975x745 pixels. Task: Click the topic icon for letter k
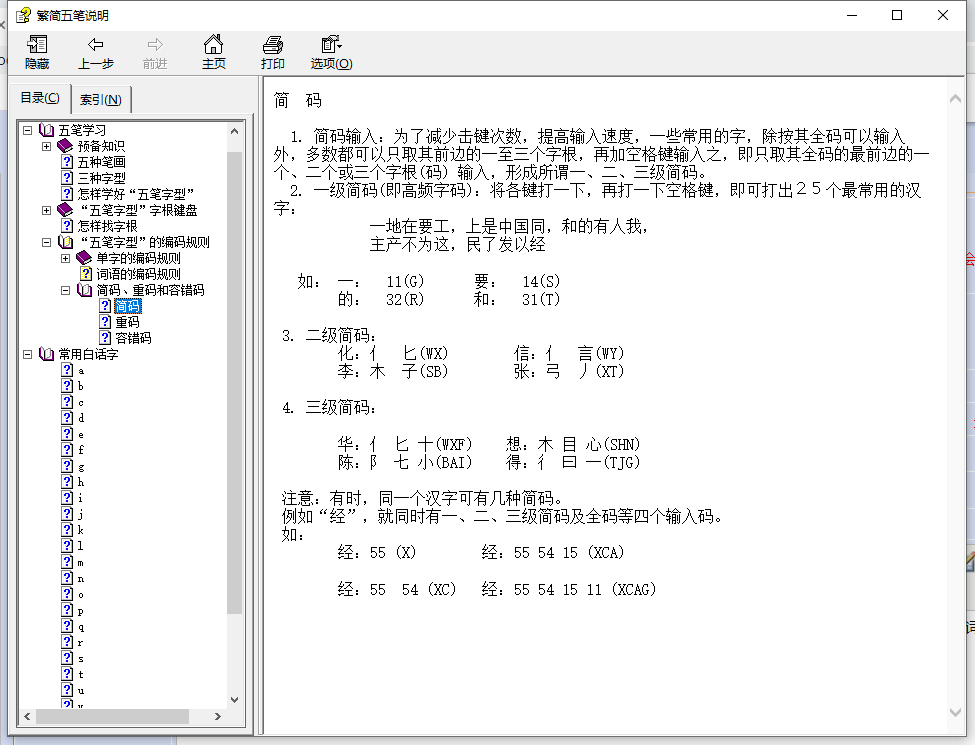pyautogui.click(x=68, y=530)
